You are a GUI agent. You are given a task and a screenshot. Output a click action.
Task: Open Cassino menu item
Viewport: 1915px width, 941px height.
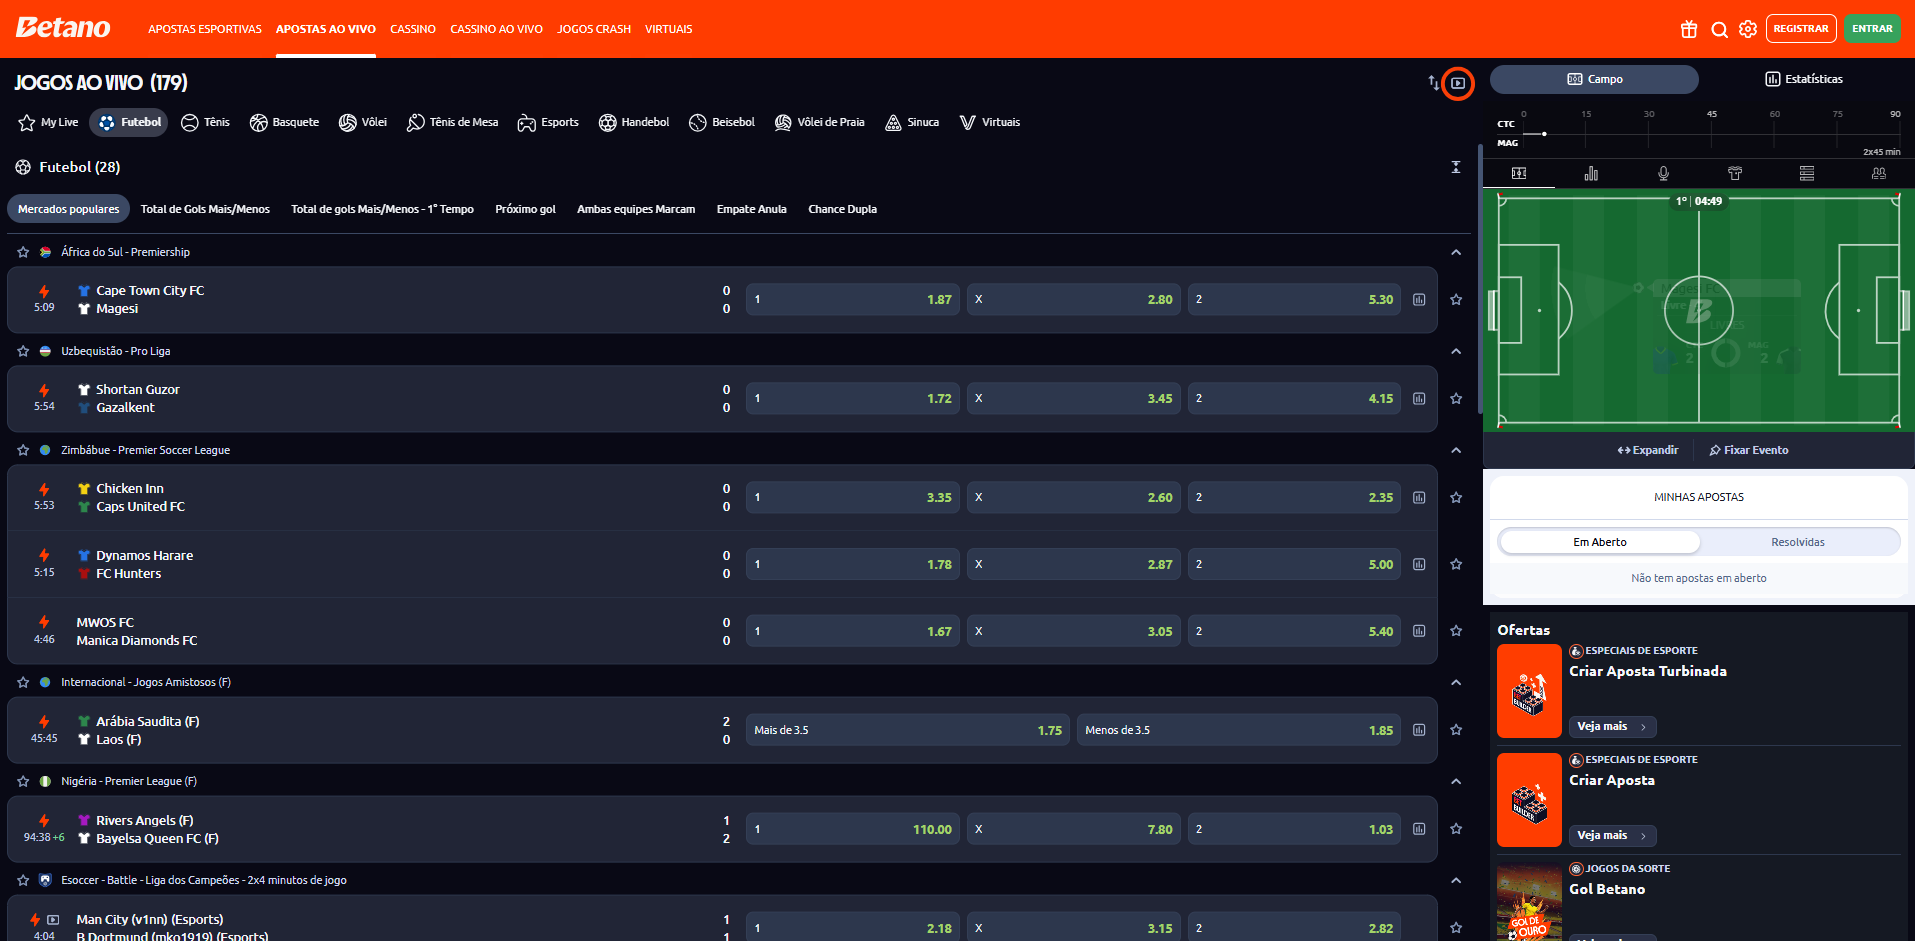[x=413, y=29]
